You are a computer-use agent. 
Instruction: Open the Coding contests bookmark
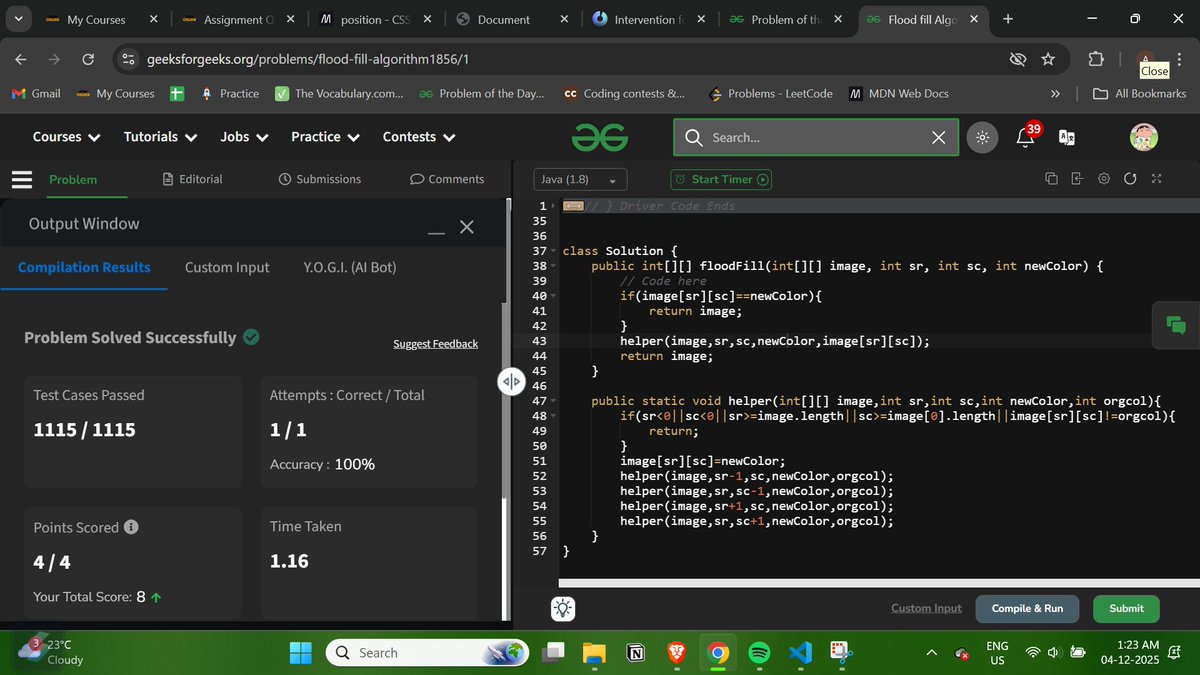tap(624, 93)
